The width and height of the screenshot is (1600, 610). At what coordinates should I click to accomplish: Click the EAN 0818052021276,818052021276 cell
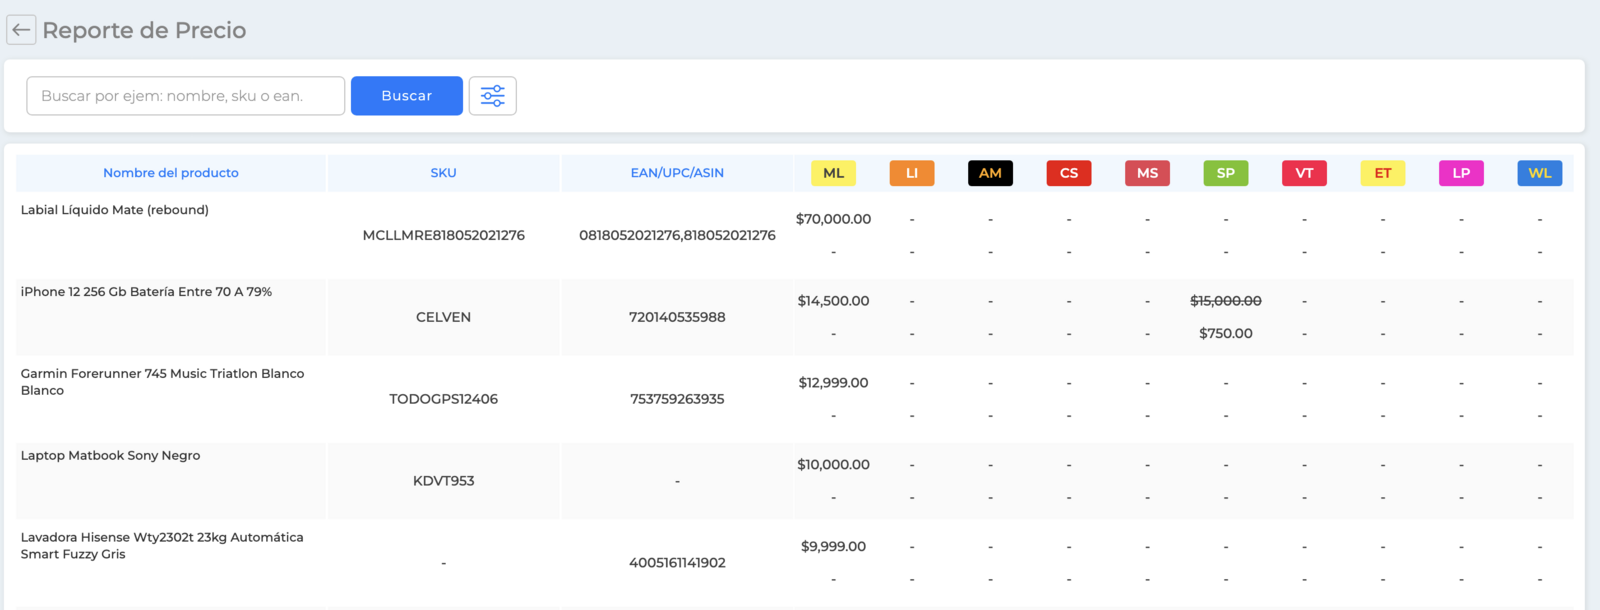(x=677, y=235)
